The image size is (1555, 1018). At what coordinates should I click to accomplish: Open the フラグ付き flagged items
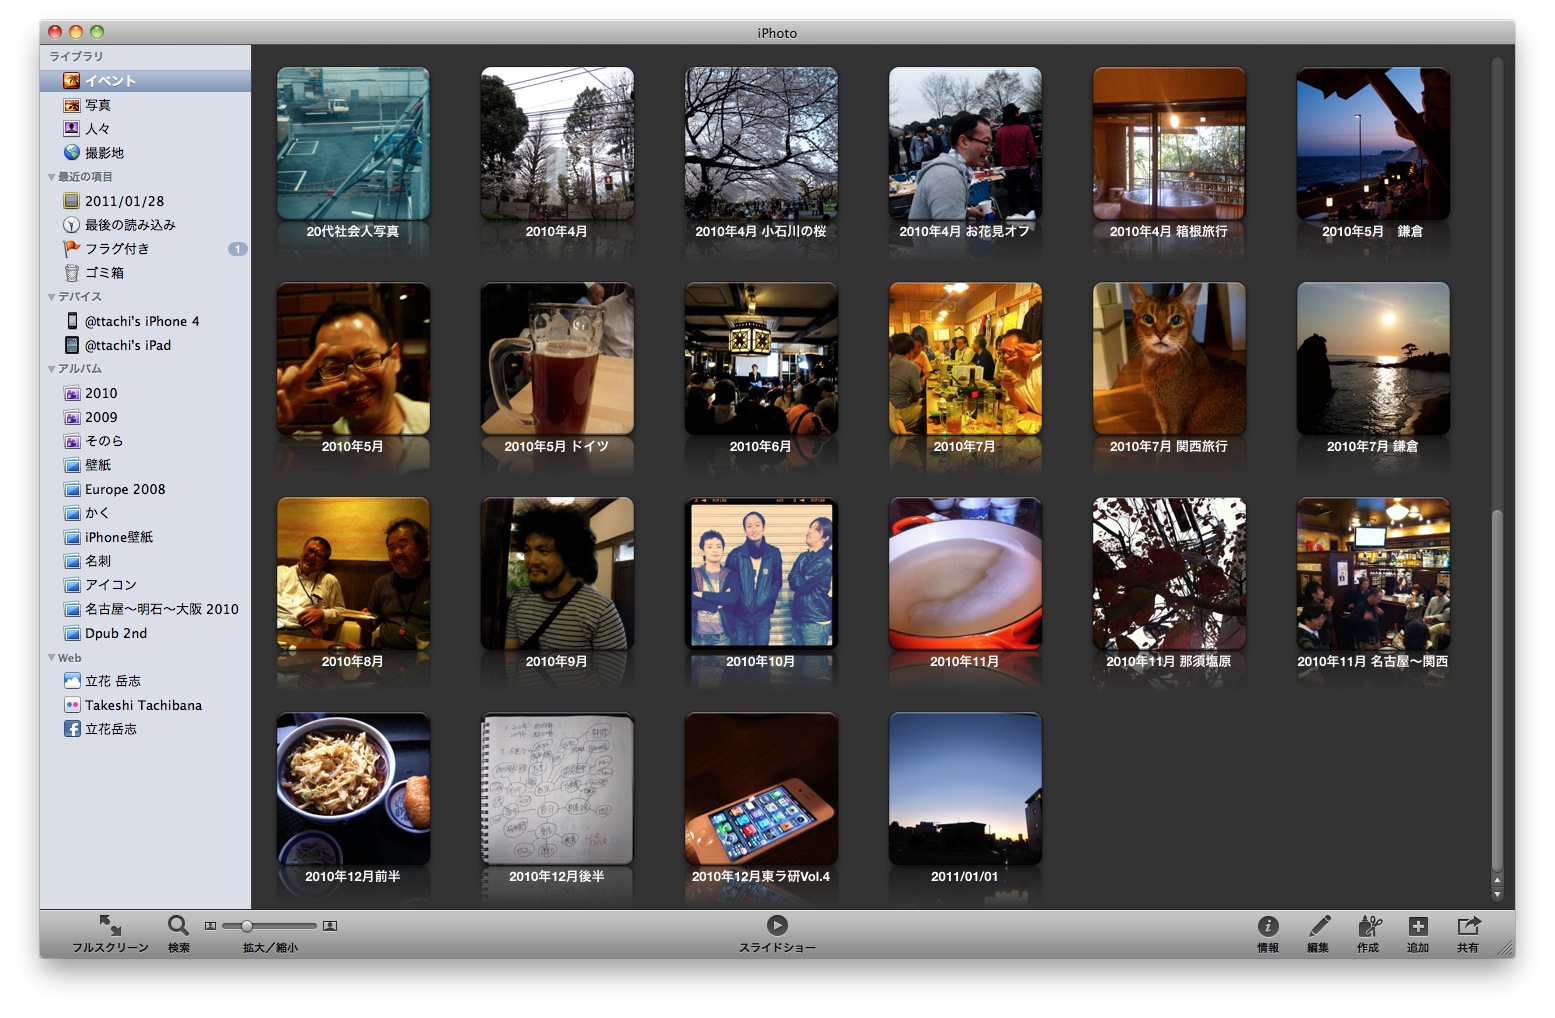pyautogui.click(x=117, y=249)
